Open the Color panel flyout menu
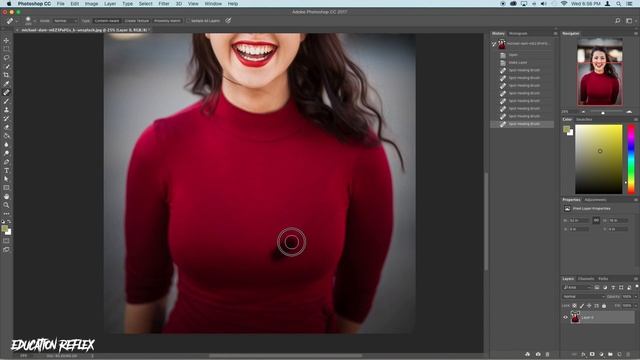Viewport: 640px width, 360px height. (636, 120)
